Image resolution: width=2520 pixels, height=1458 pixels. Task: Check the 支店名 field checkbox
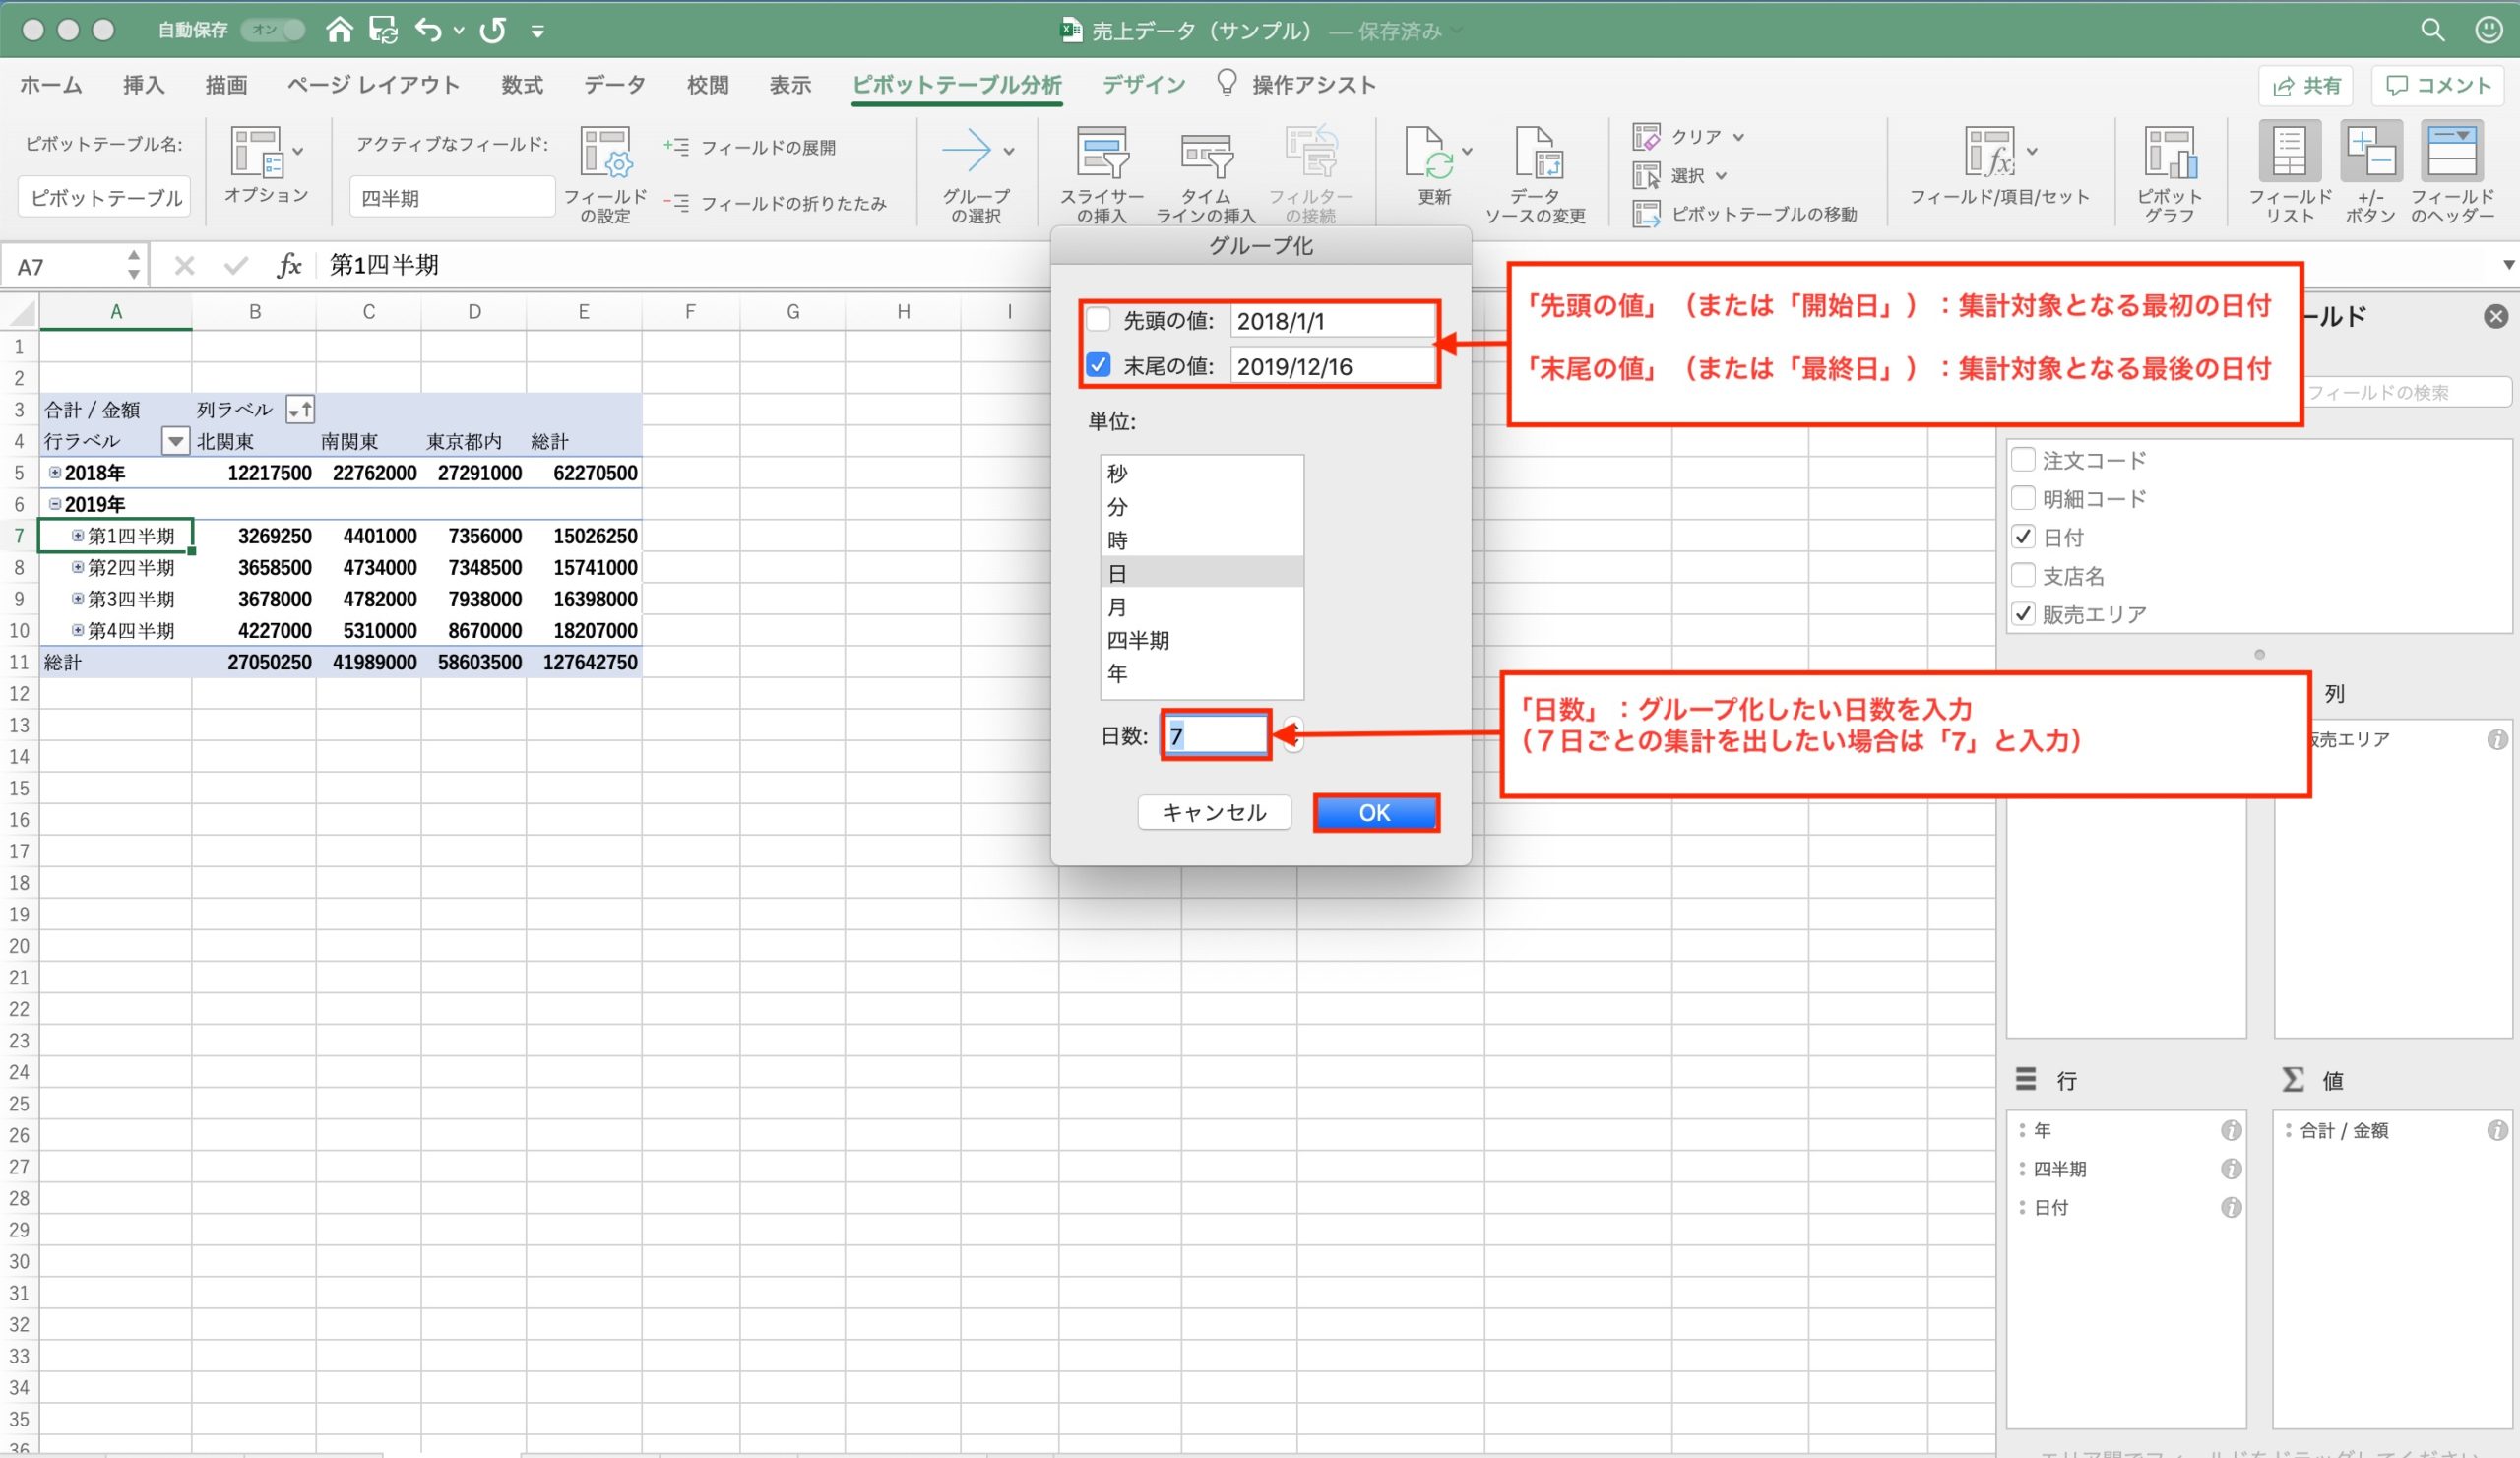2023,575
